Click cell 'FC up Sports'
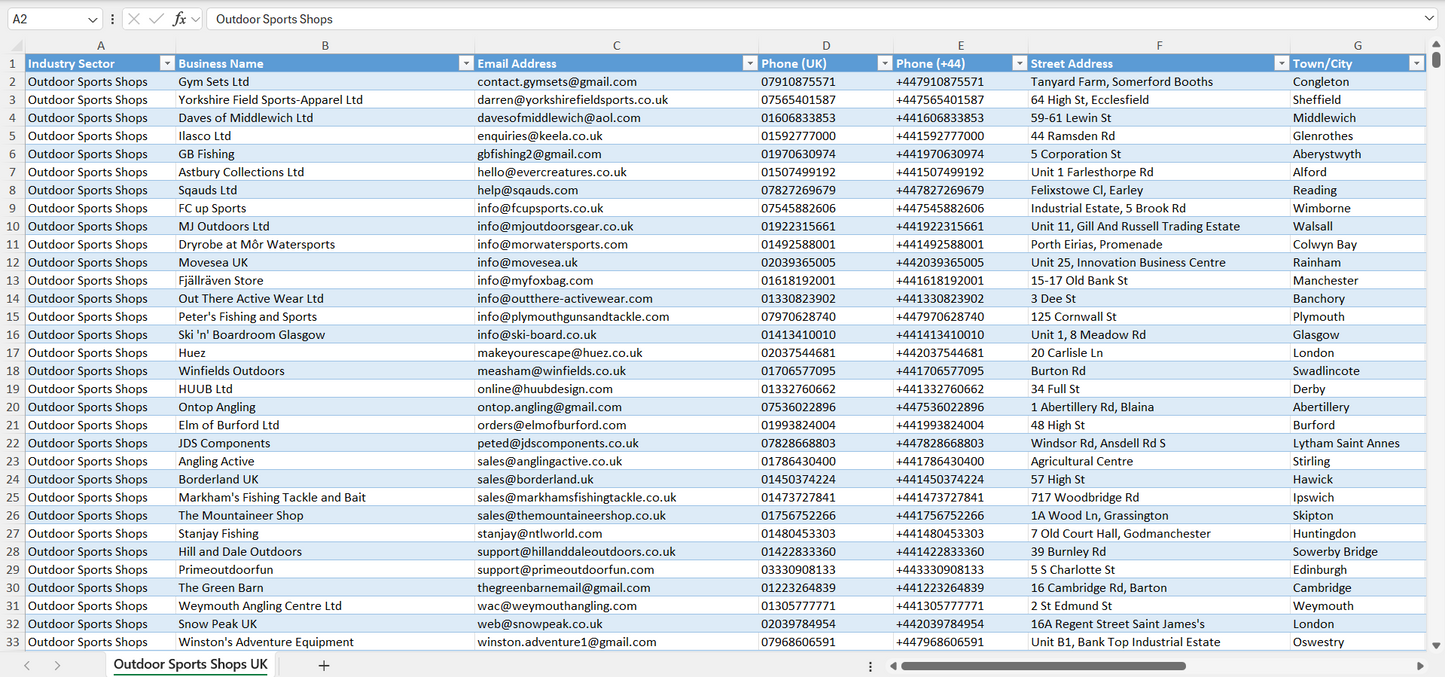 pyautogui.click(x=325, y=208)
